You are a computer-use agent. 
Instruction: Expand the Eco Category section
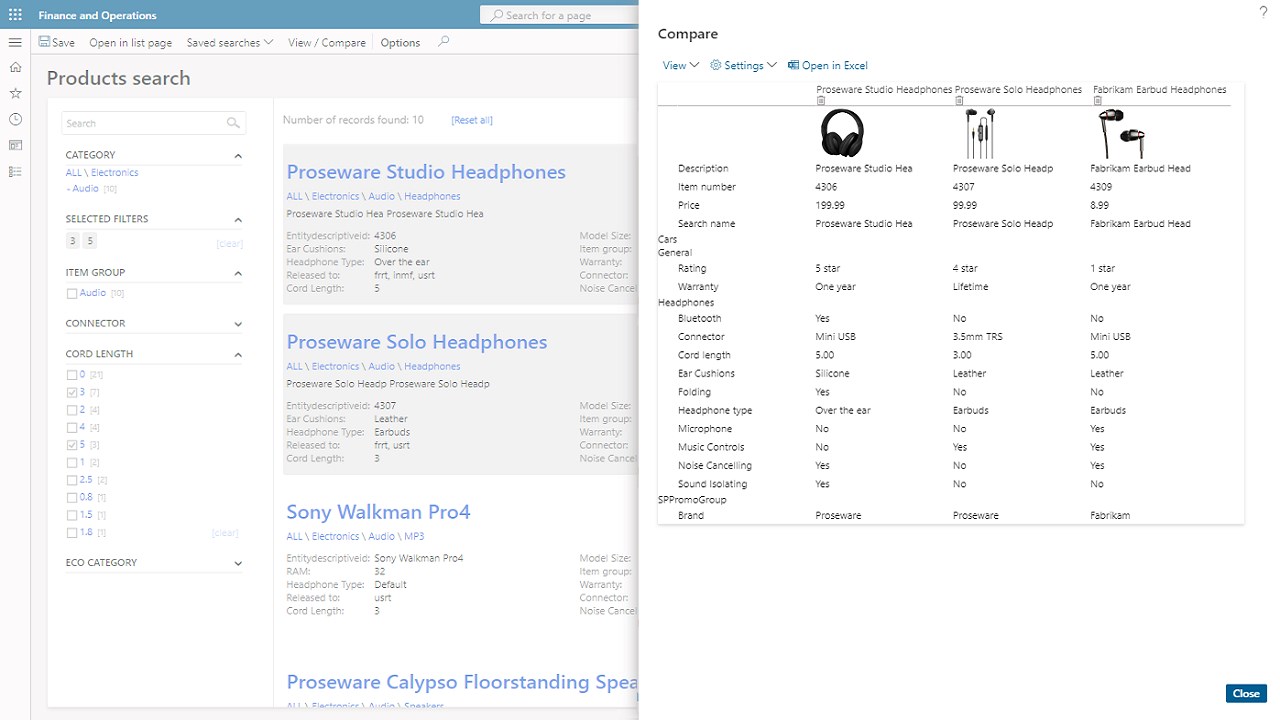238,564
